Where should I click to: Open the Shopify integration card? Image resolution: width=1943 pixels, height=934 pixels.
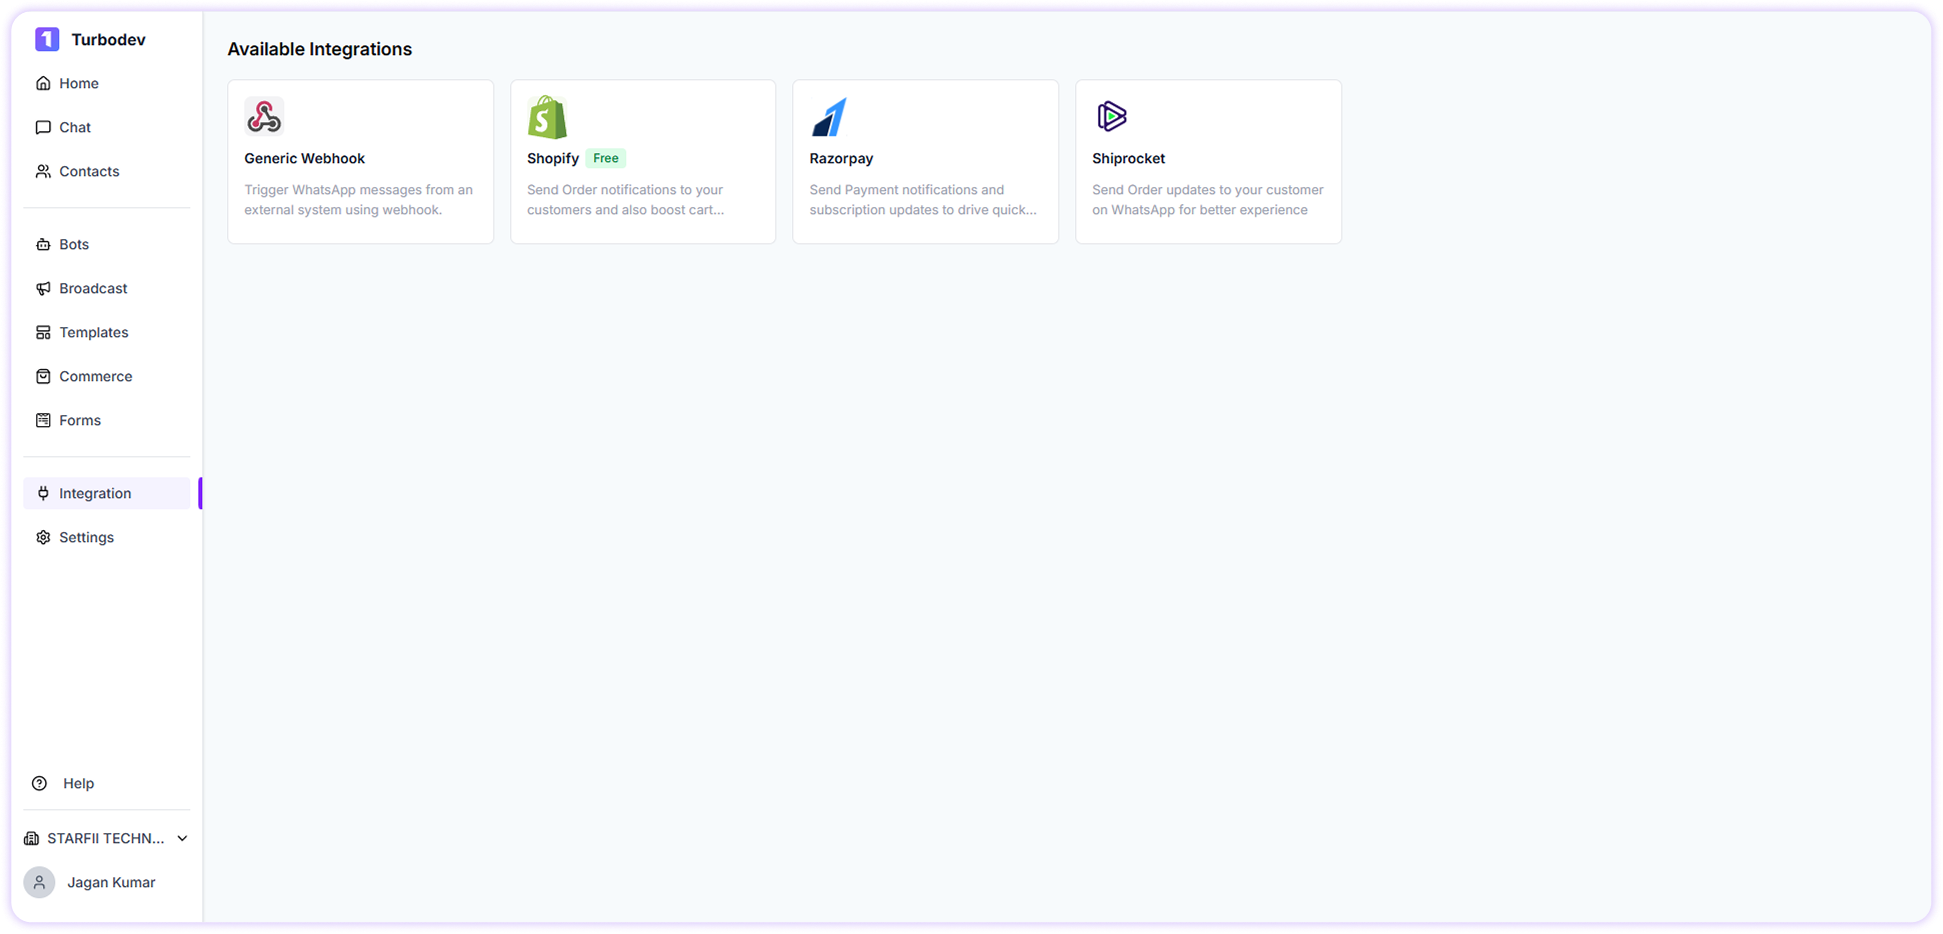(643, 161)
